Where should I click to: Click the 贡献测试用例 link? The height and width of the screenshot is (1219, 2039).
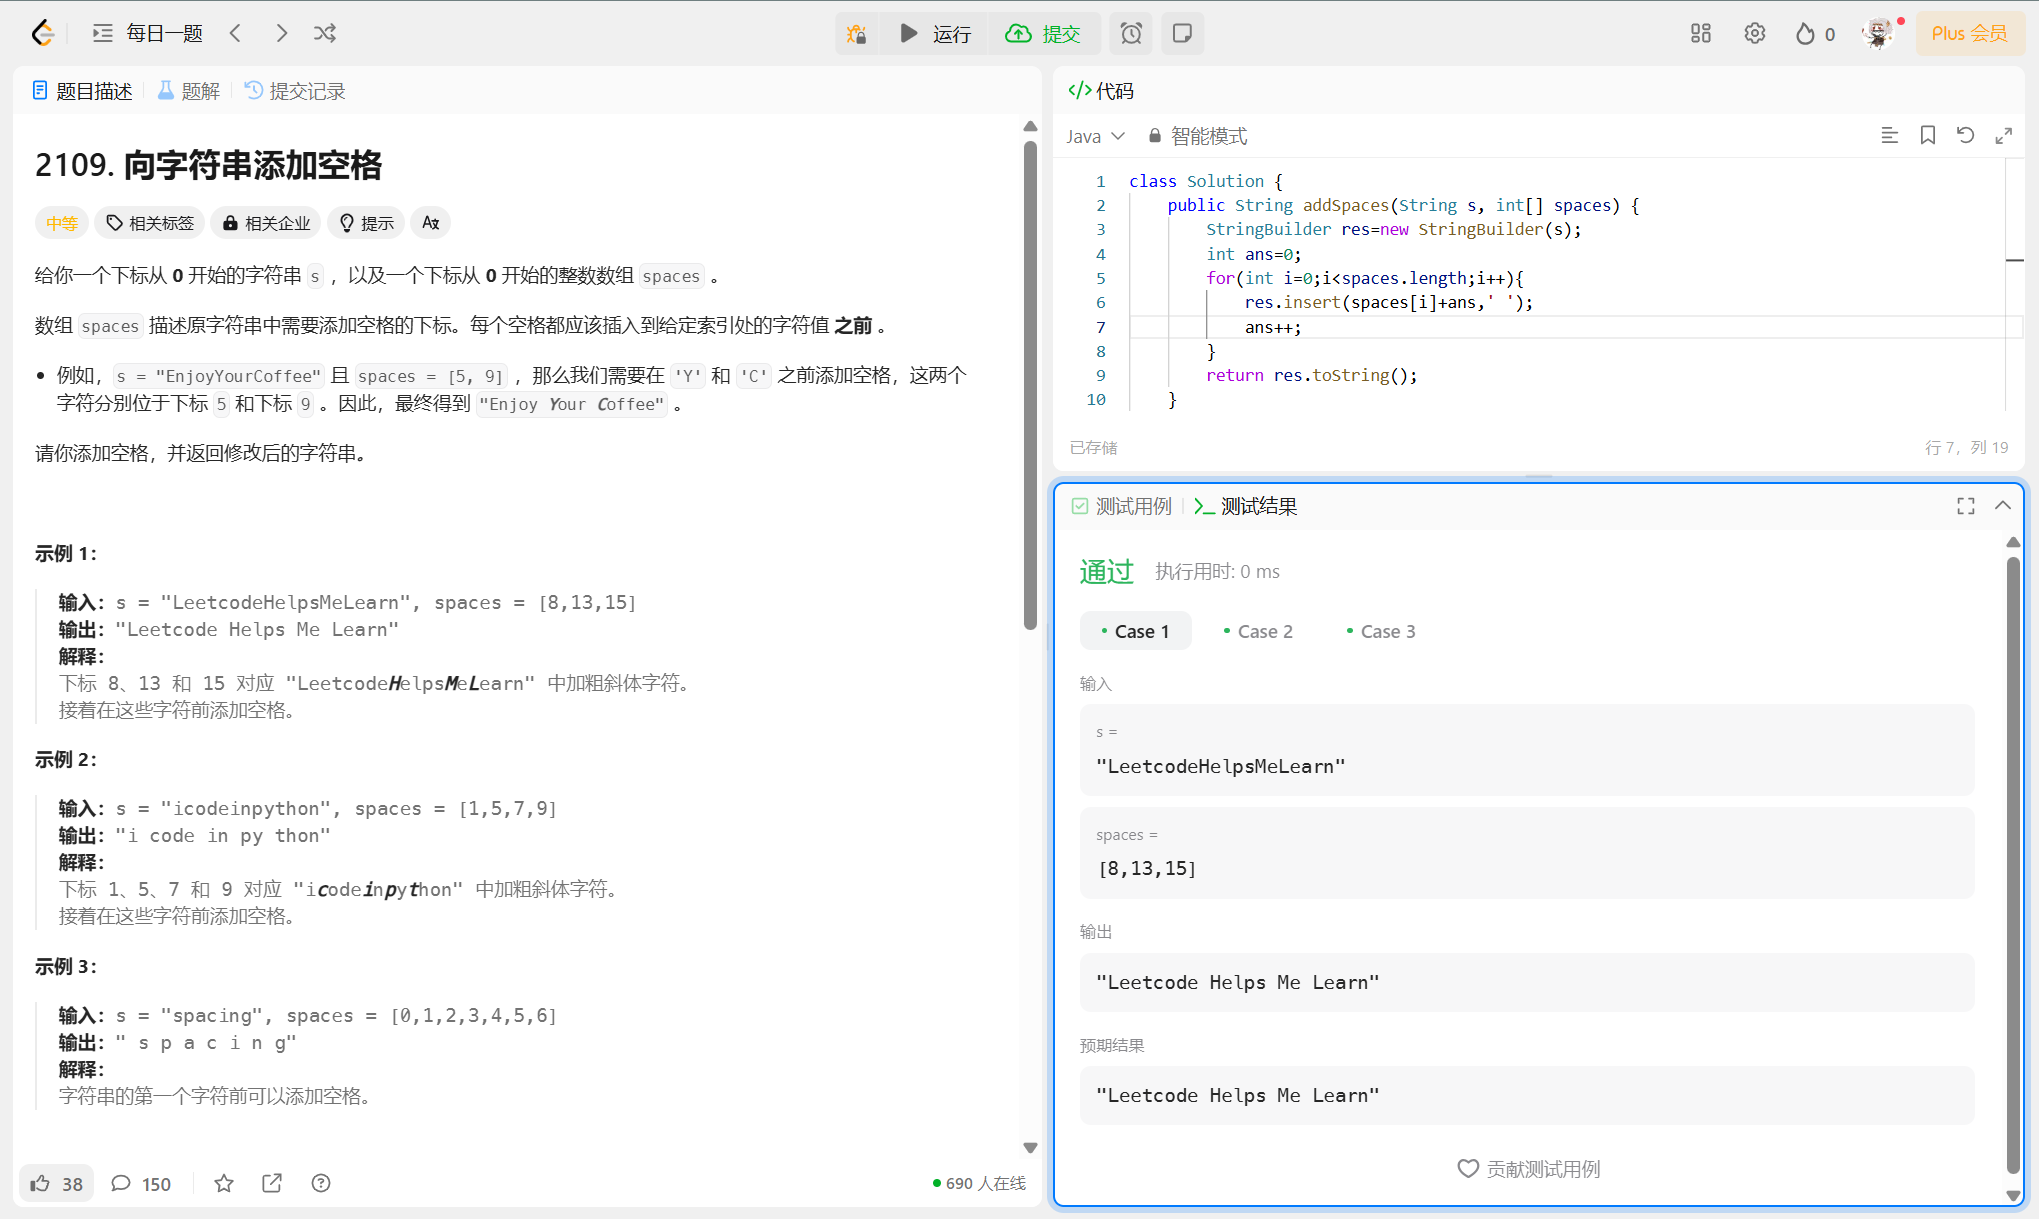tap(1528, 1168)
